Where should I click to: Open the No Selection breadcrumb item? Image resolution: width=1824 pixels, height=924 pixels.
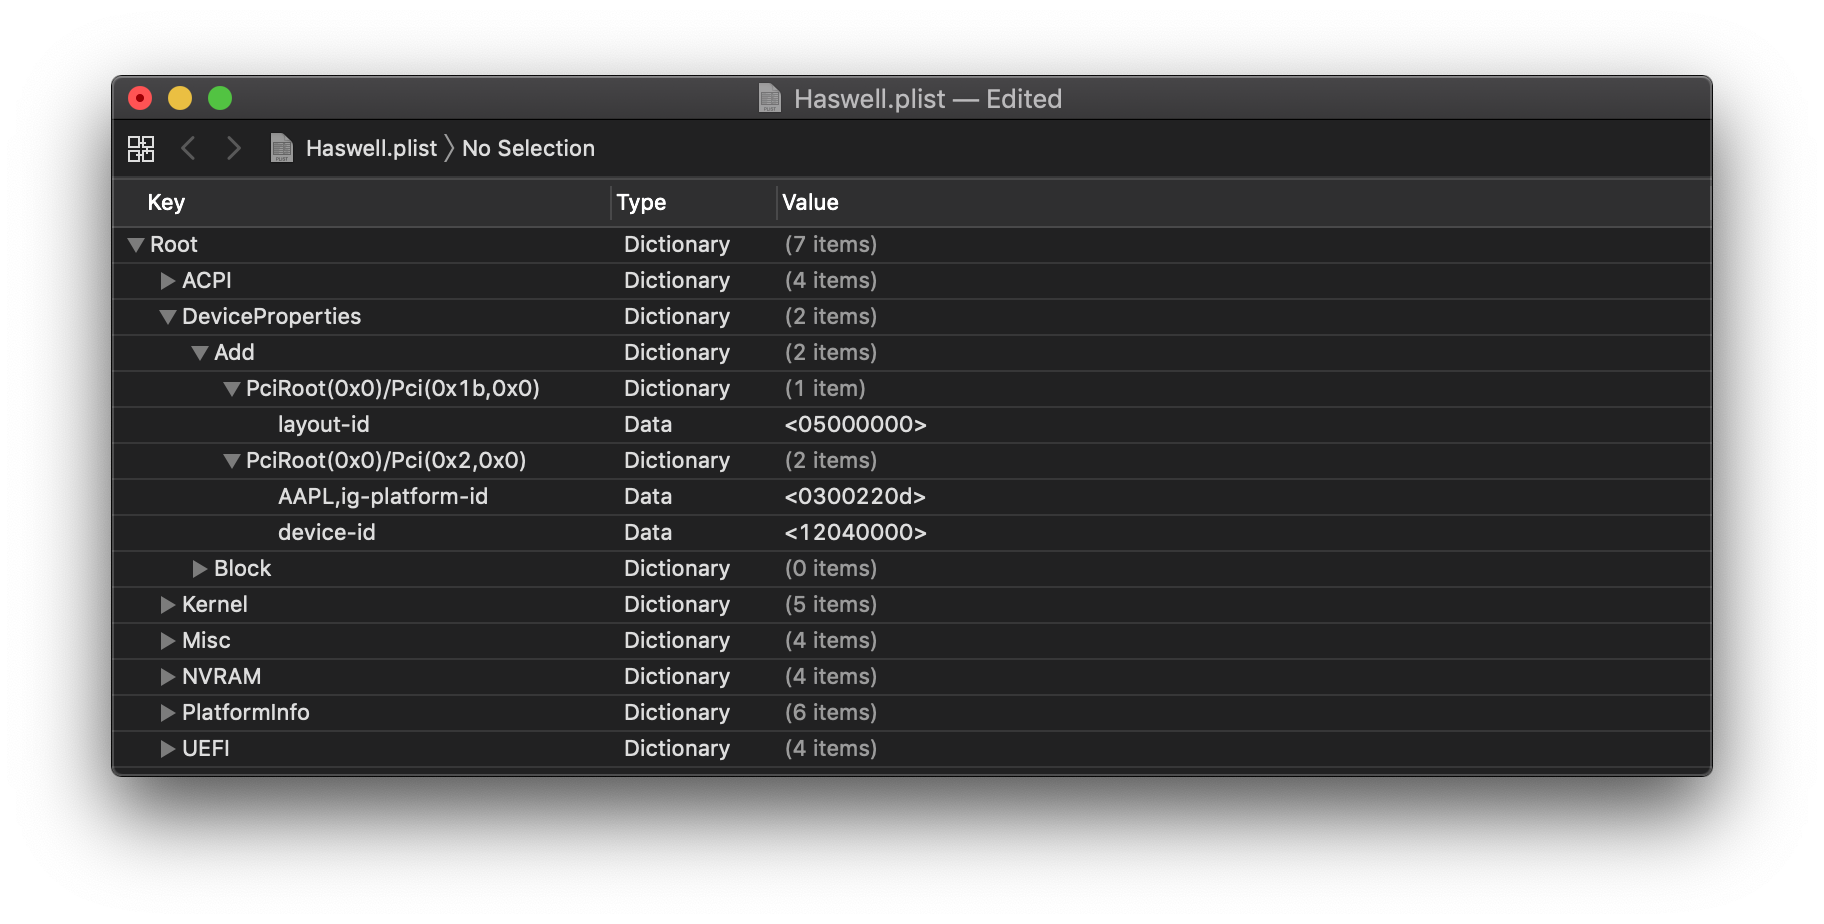[528, 148]
